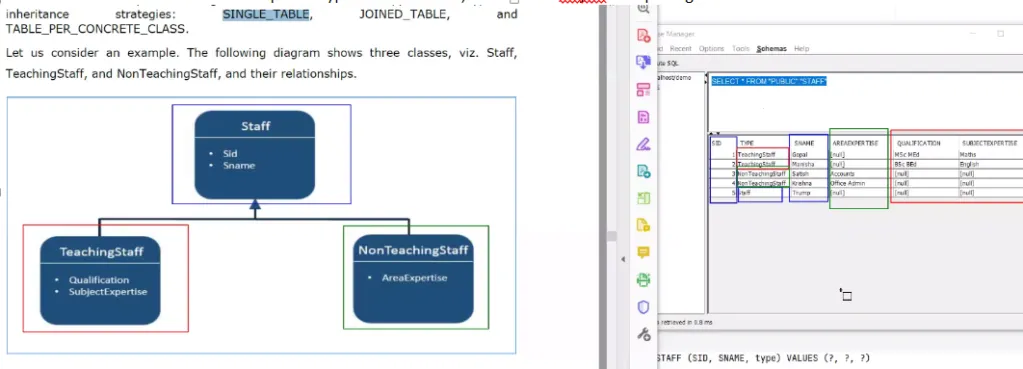Select the Satish cell in results
The width and height of the screenshot is (1023, 369).
click(x=800, y=174)
